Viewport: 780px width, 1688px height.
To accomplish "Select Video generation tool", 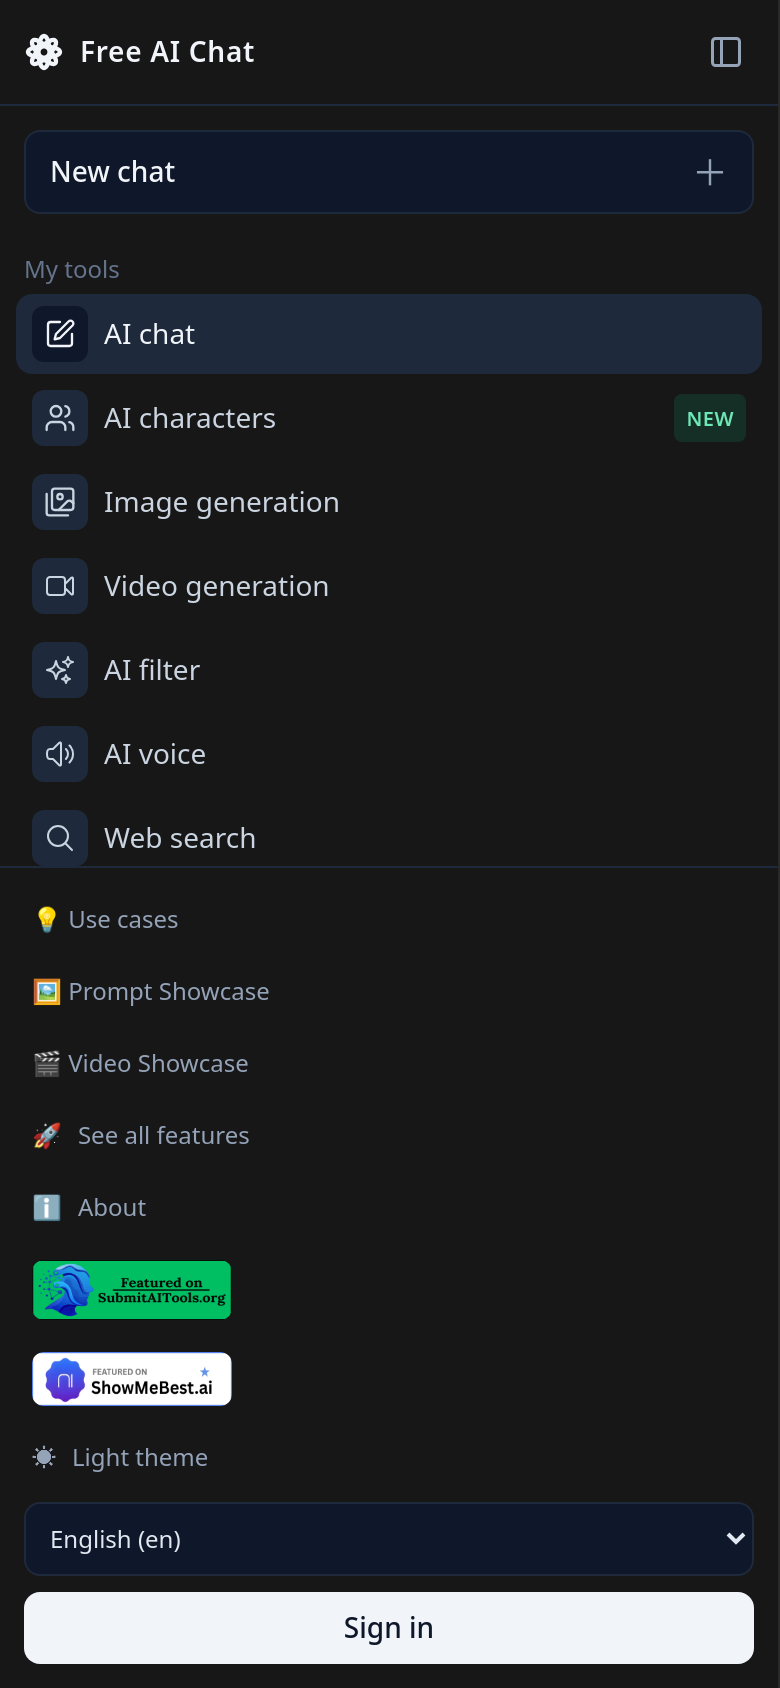I will click(389, 586).
